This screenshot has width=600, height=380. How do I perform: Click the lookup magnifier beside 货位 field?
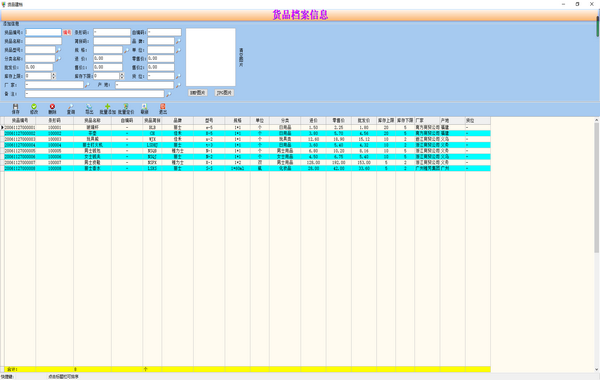pyautogui.click(x=178, y=76)
